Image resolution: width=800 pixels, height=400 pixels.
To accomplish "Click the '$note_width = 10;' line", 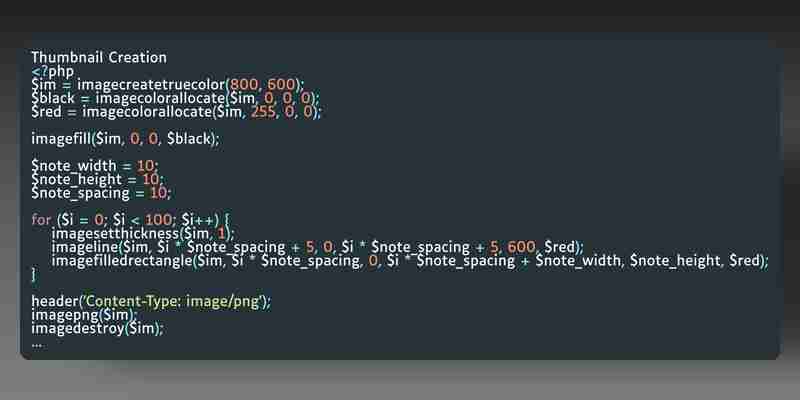I will click(x=95, y=166).
